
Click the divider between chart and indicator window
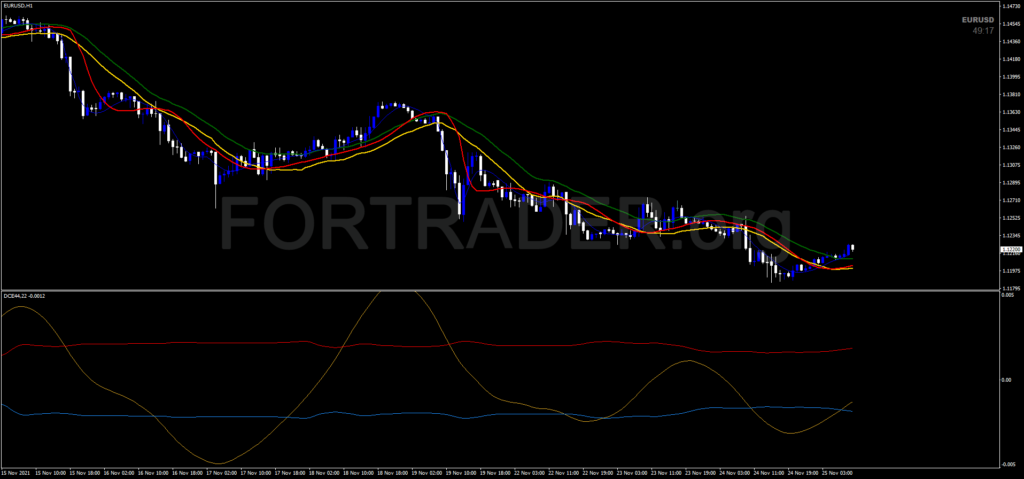coord(500,291)
